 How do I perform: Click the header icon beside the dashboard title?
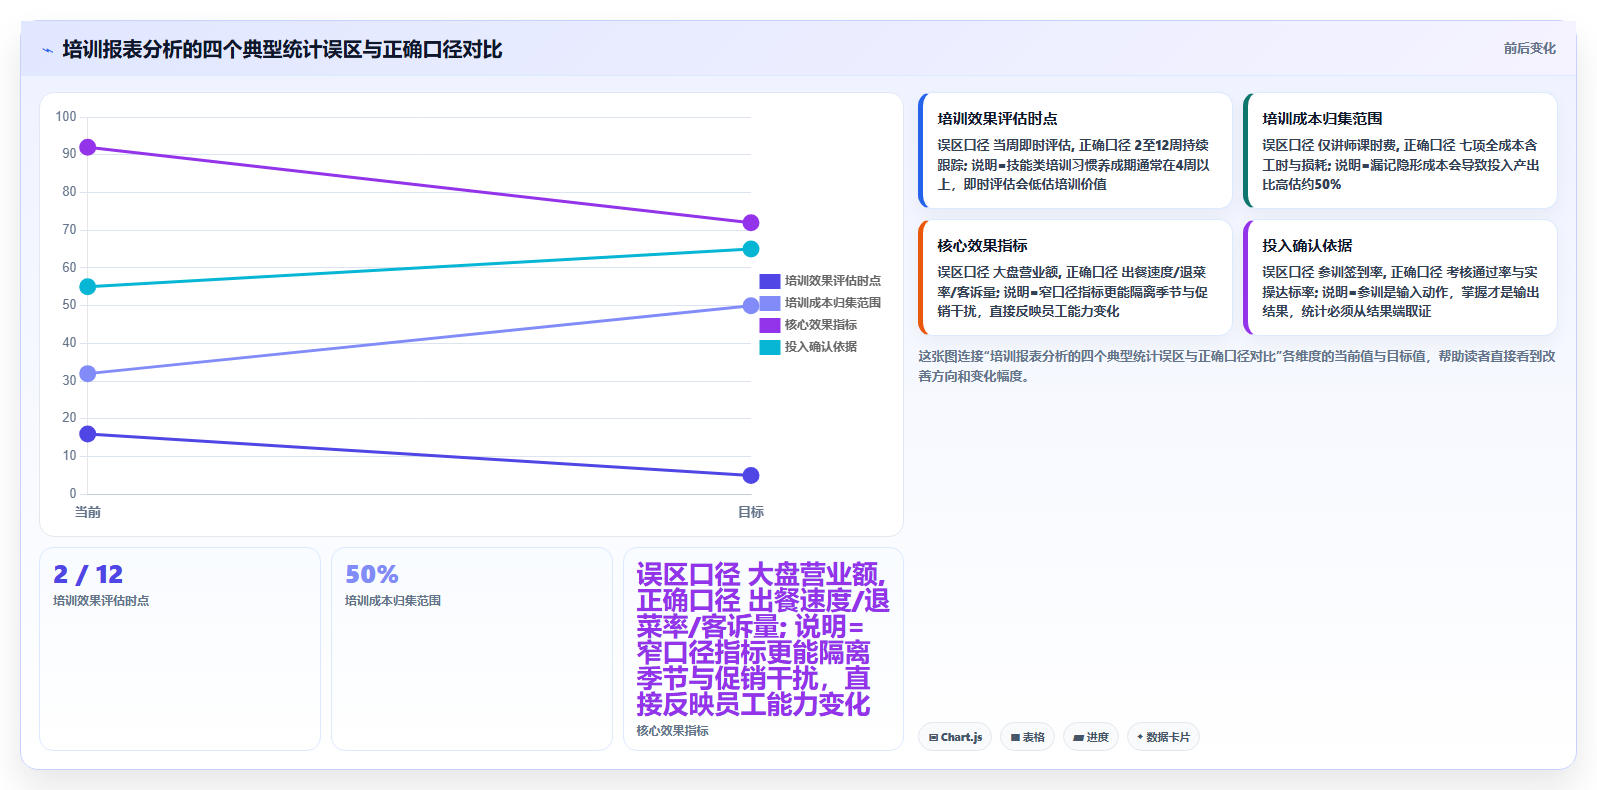click(x=47, y=50)
